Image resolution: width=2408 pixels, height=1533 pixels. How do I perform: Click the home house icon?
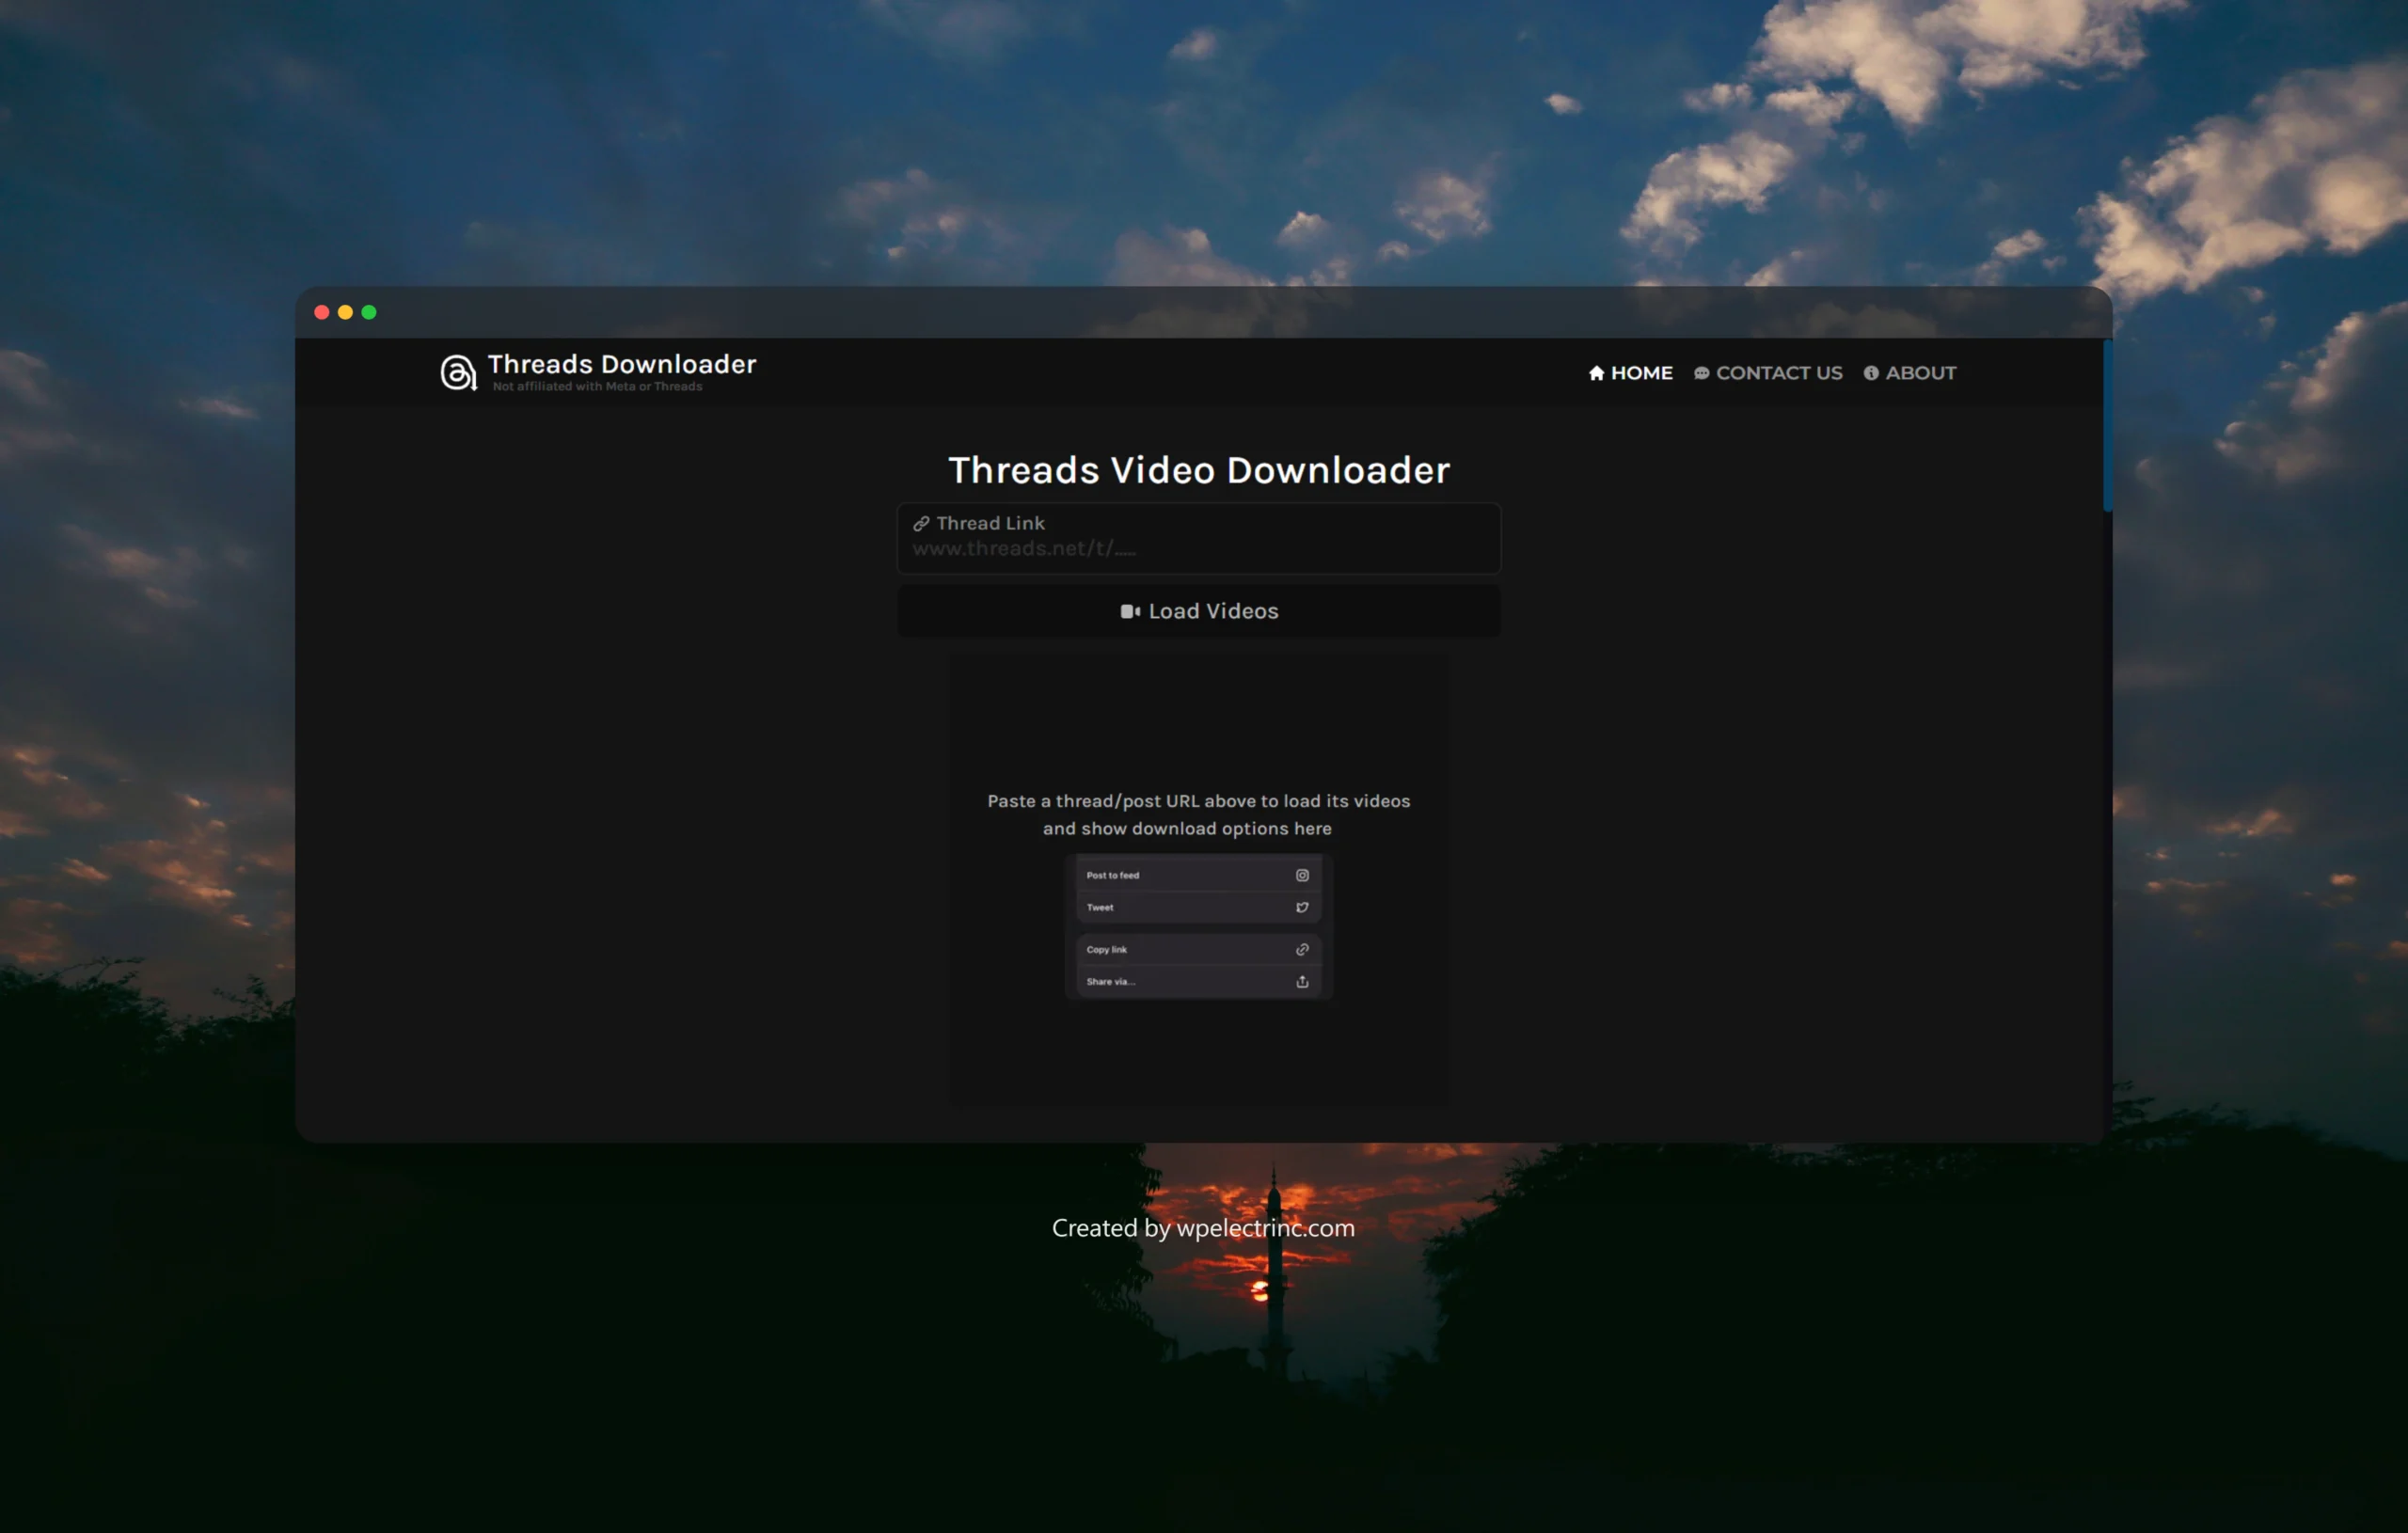pos(1597,373)
